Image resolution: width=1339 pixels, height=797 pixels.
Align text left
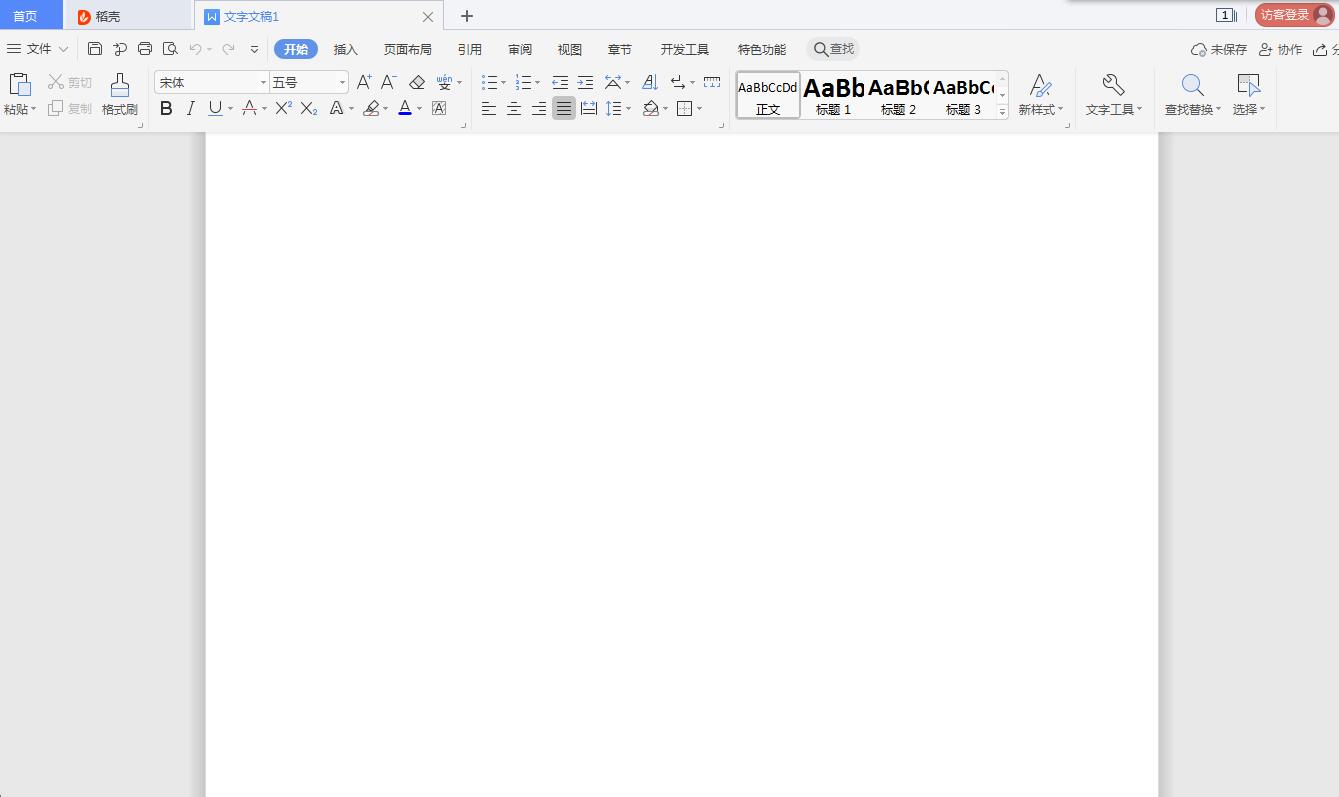489,108
